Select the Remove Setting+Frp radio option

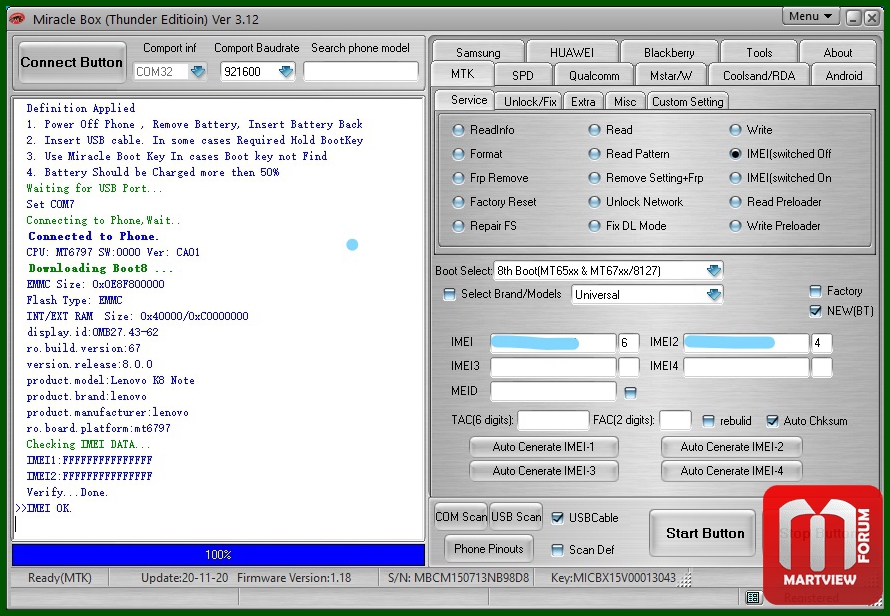click(594, 178)
